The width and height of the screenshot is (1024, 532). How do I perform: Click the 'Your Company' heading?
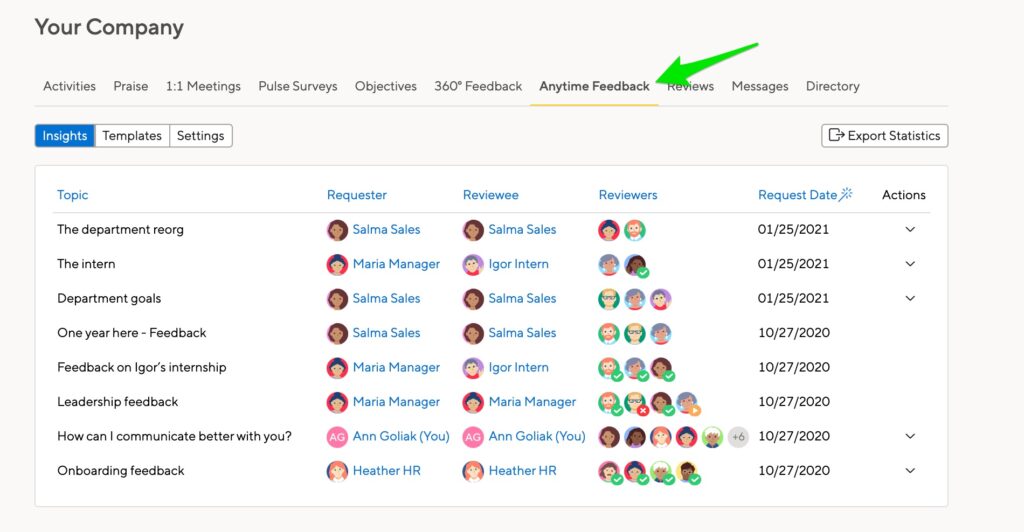click(x=109, y=27)
